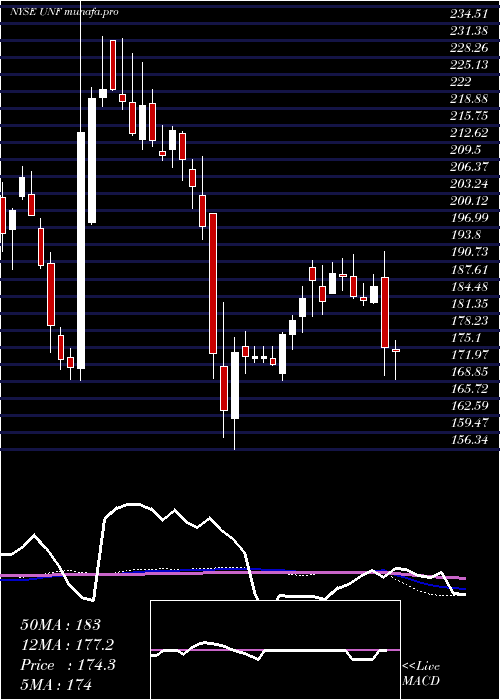The width and height of the screenshot is (500, 700).
Task: Click the 225.13 price axis label
Action: pyautogui.click(x=468, y=65)
